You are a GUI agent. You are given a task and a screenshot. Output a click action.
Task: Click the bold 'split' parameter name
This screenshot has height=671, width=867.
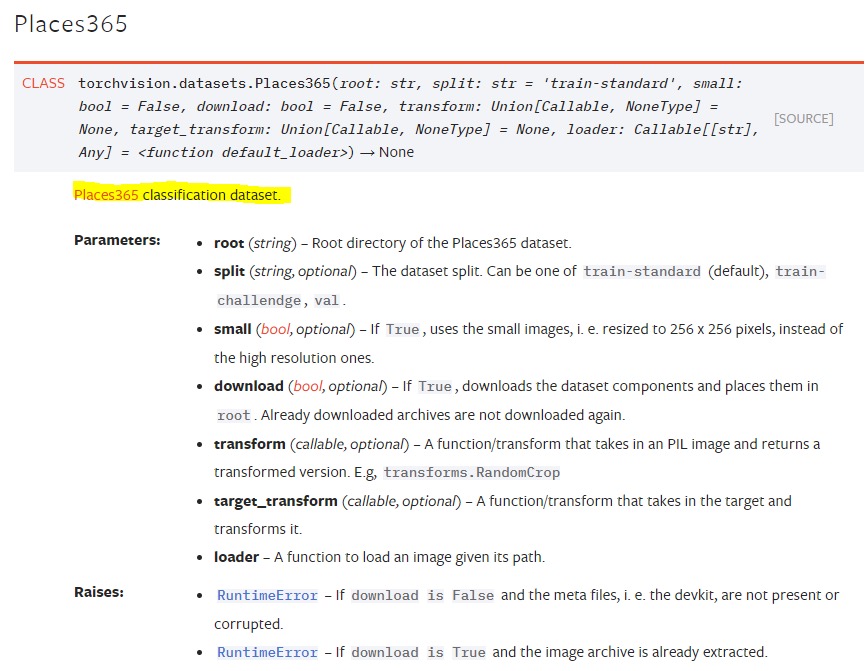[229, 271]
